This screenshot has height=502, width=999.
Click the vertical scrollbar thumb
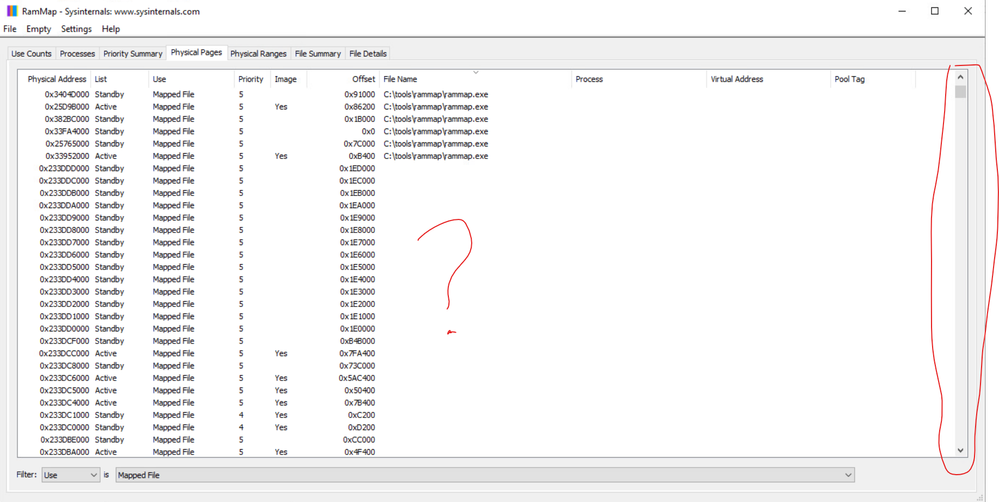point(960,91)
